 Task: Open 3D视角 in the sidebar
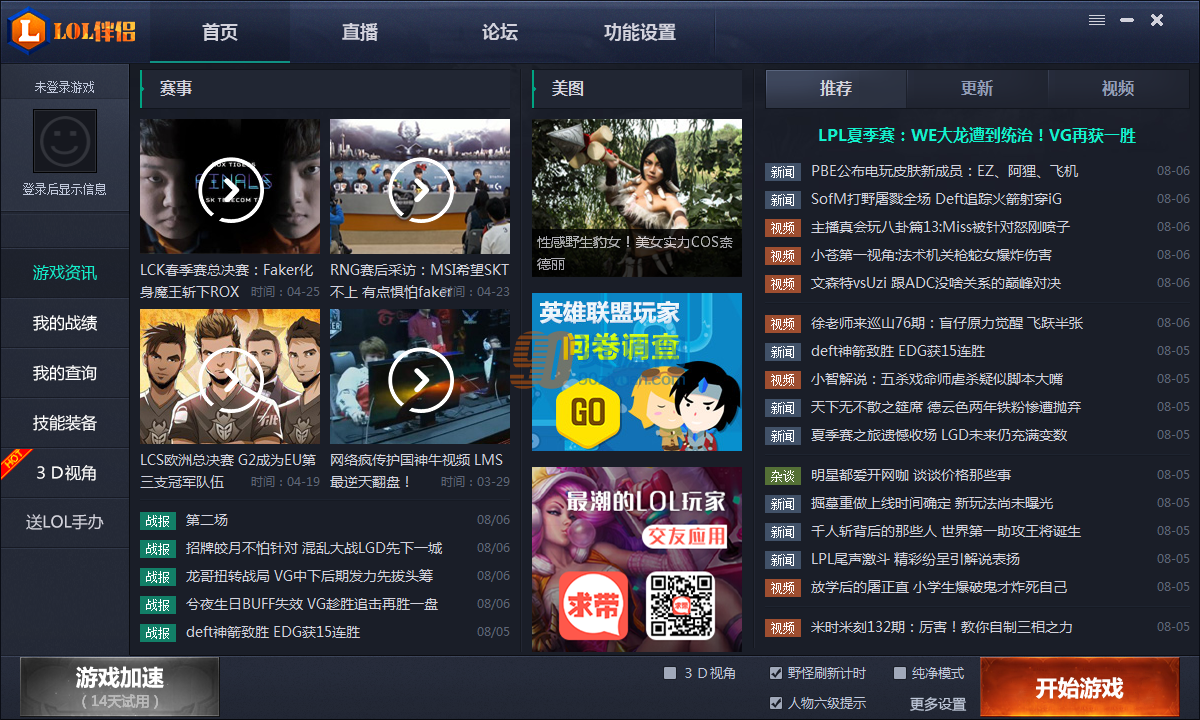(65, 473)
